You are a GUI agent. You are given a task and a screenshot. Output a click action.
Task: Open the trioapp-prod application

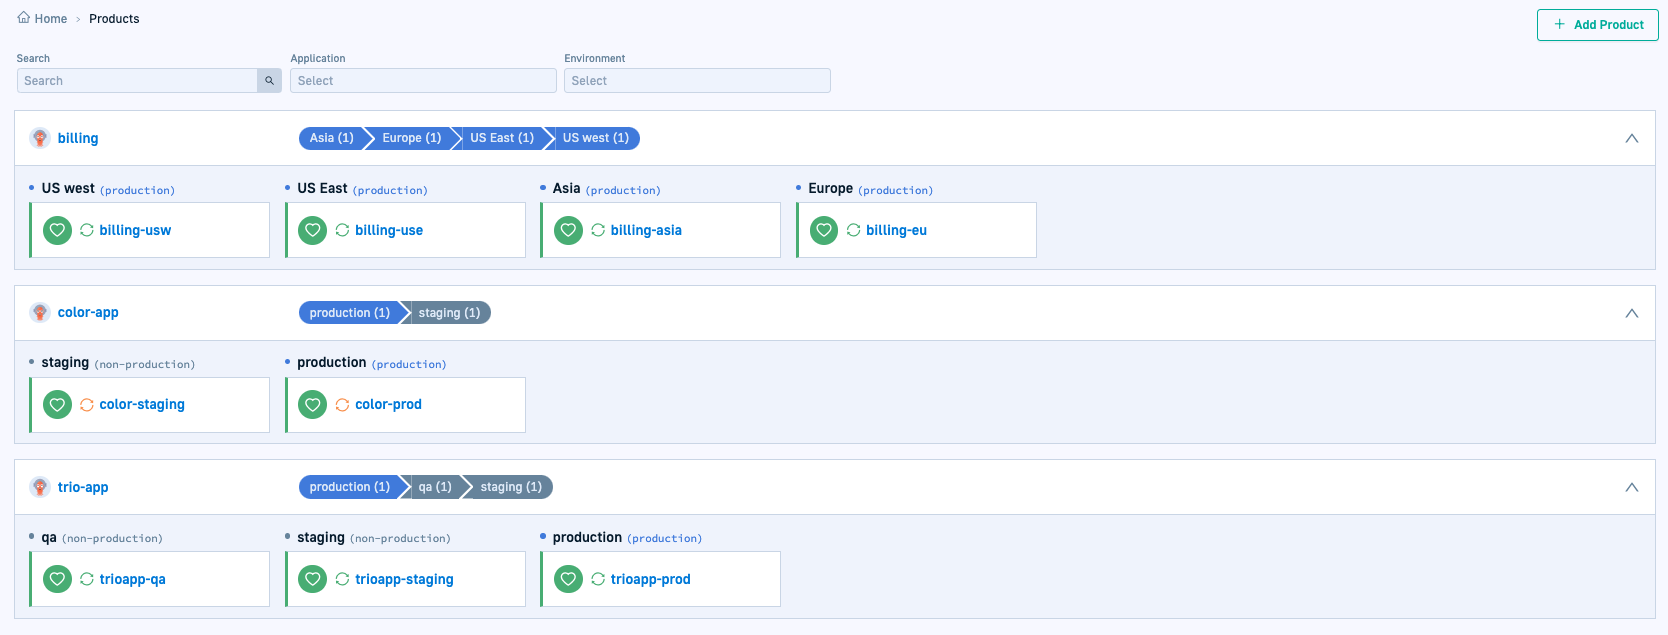click(x=651, y=579)
